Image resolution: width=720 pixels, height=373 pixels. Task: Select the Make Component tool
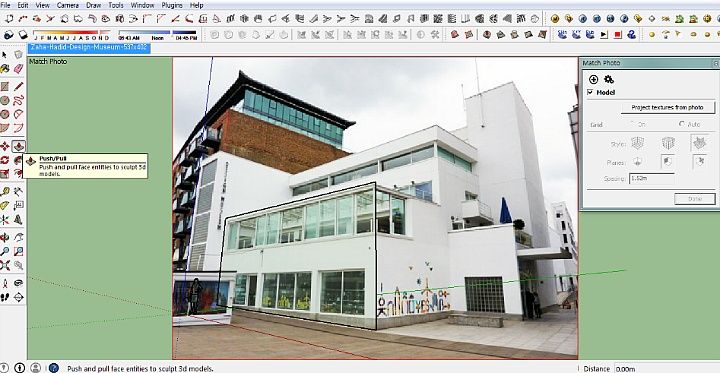click(x=18, y=55)
